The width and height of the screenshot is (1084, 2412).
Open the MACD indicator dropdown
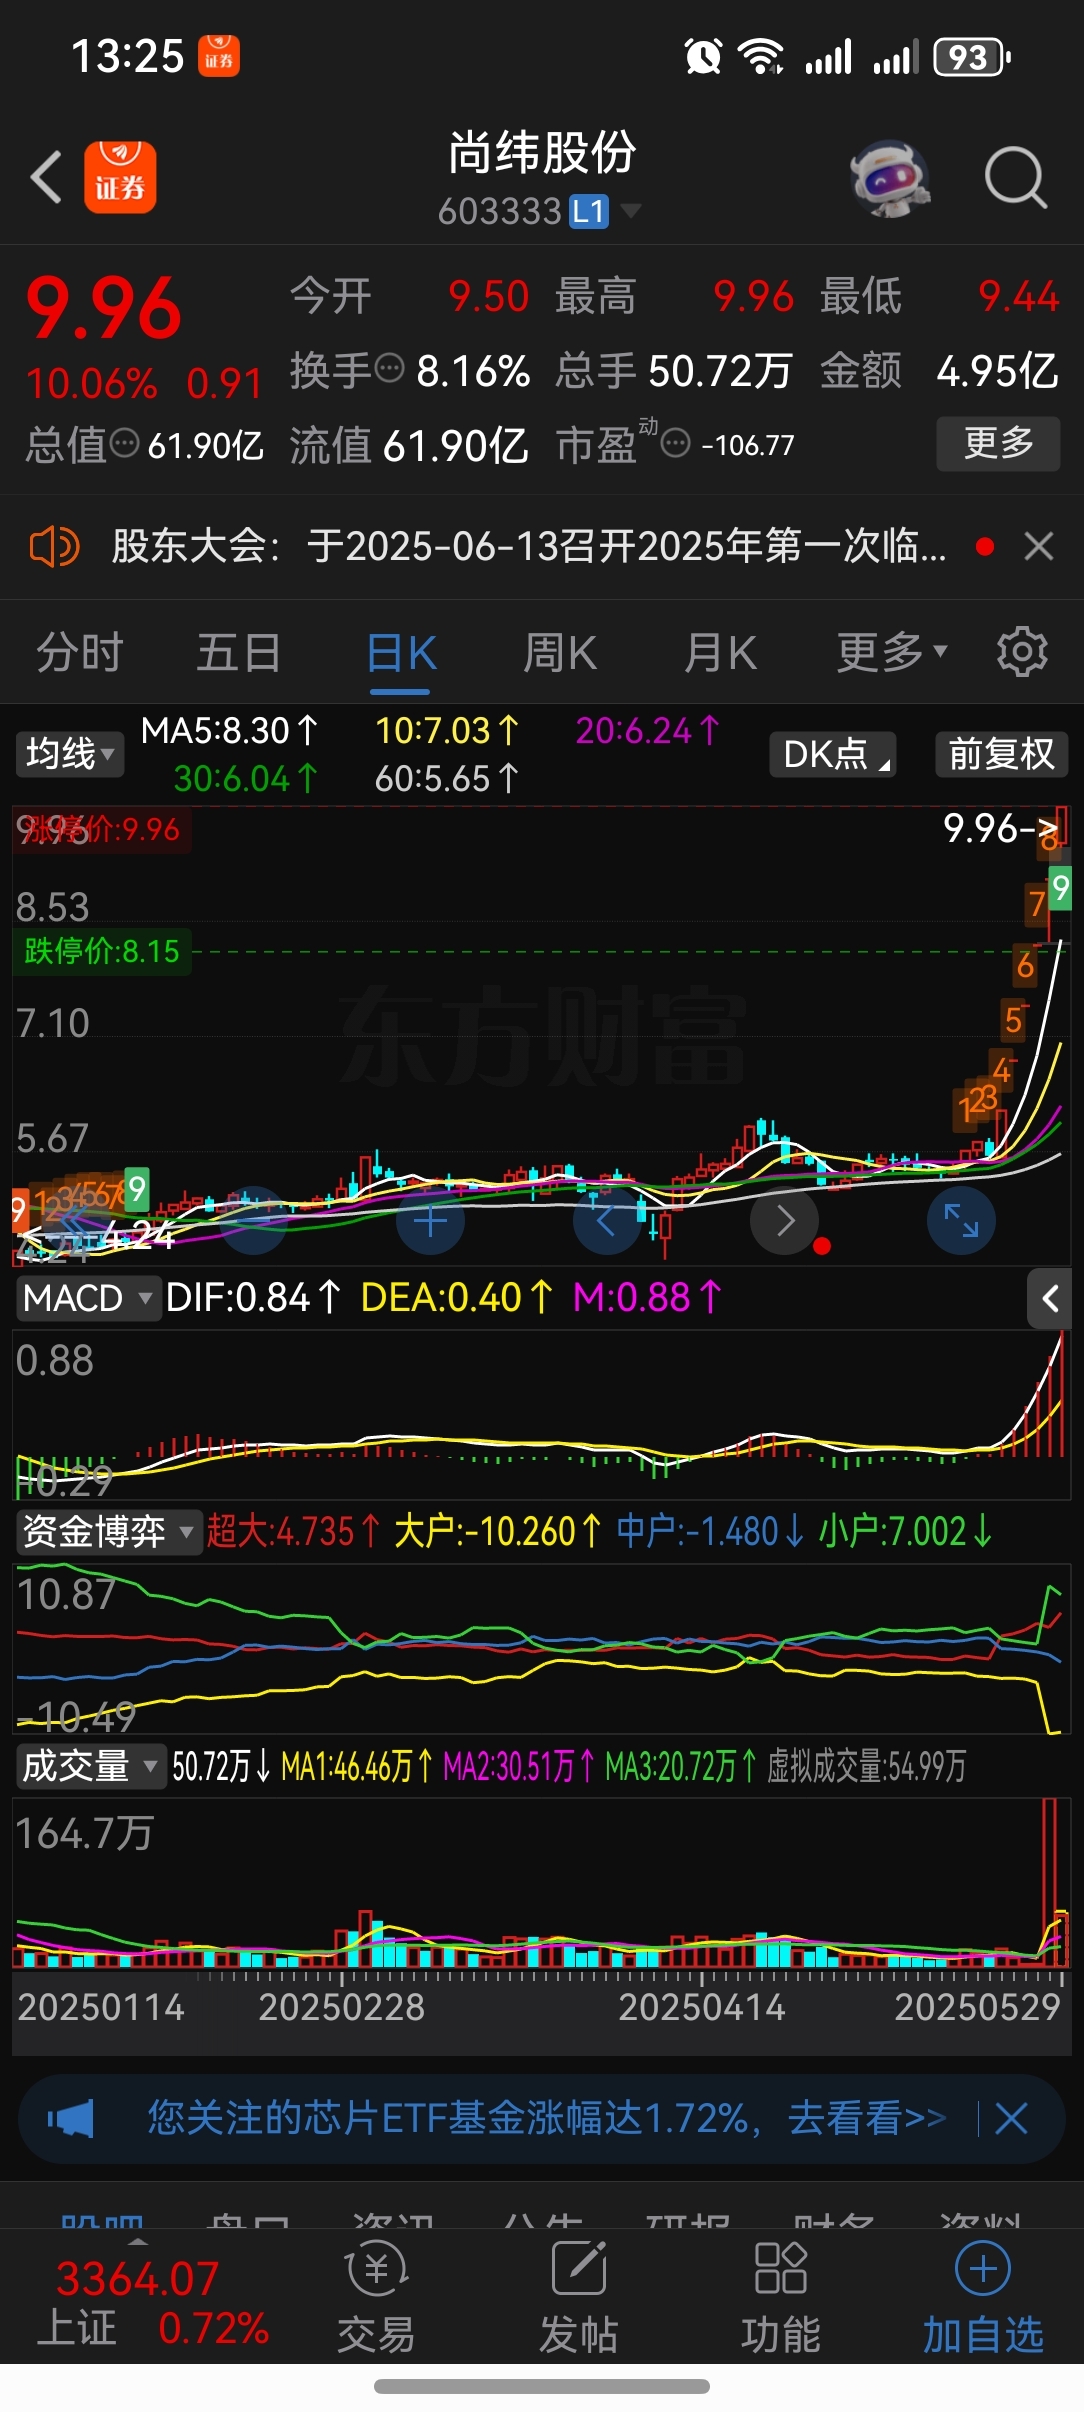[x=88, y=1299]
